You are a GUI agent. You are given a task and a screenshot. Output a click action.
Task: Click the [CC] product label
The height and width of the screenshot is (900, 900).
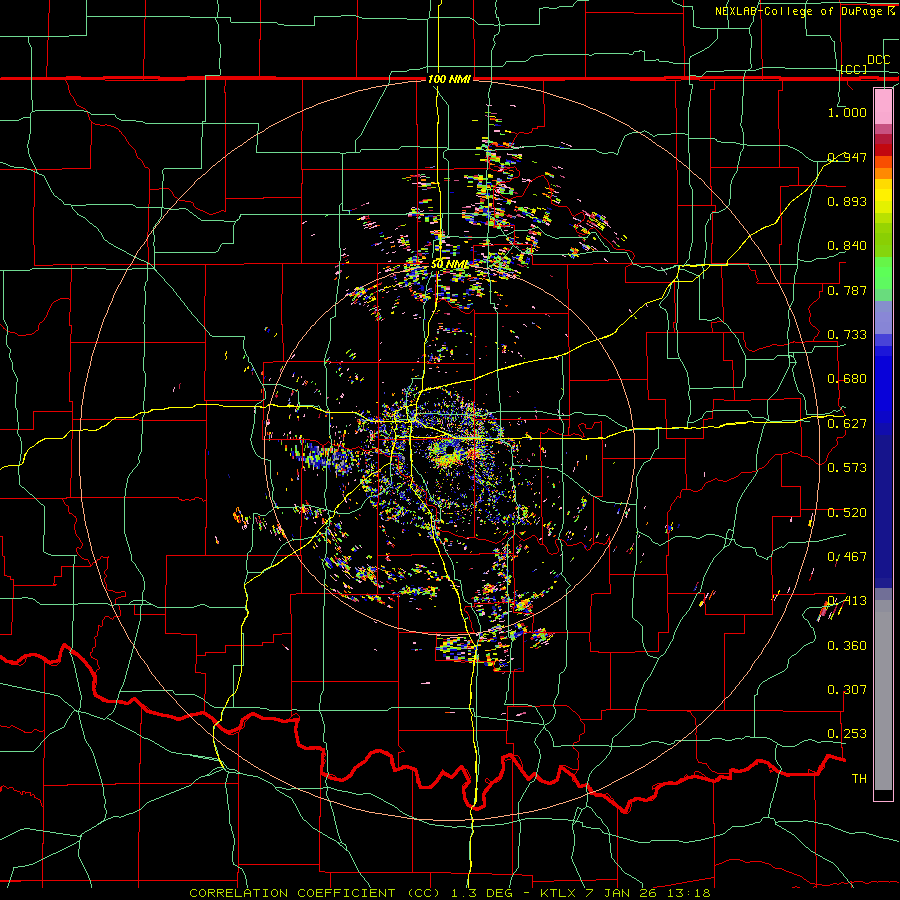click(x=854, y=69)
